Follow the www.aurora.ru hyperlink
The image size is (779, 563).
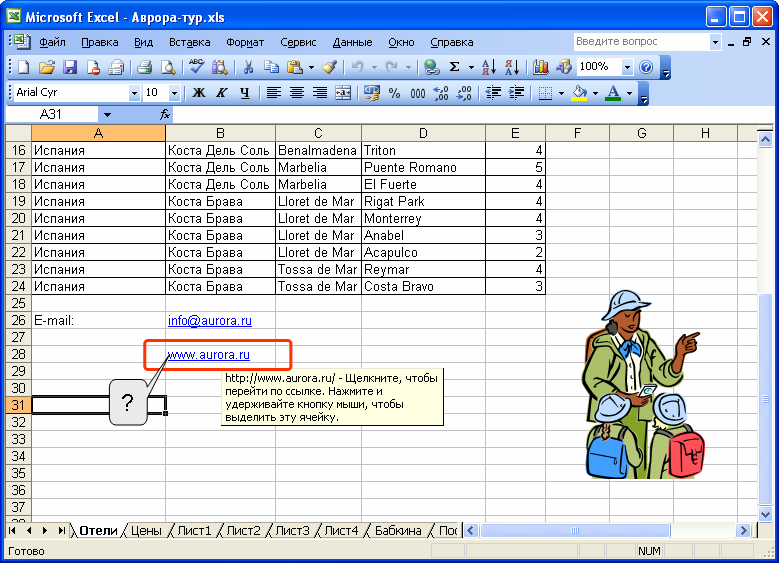pyautogui.click(x=209, y=354)
